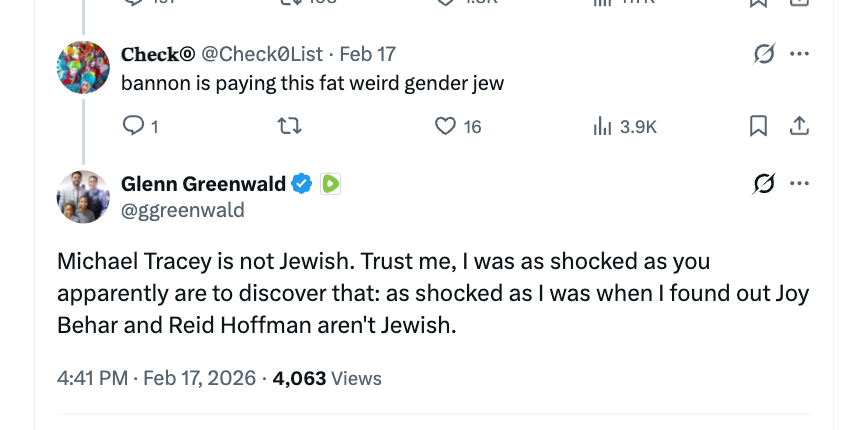
Task: Open Grok actions on Glenn Greenwald's post
Action: pos(764,183)
